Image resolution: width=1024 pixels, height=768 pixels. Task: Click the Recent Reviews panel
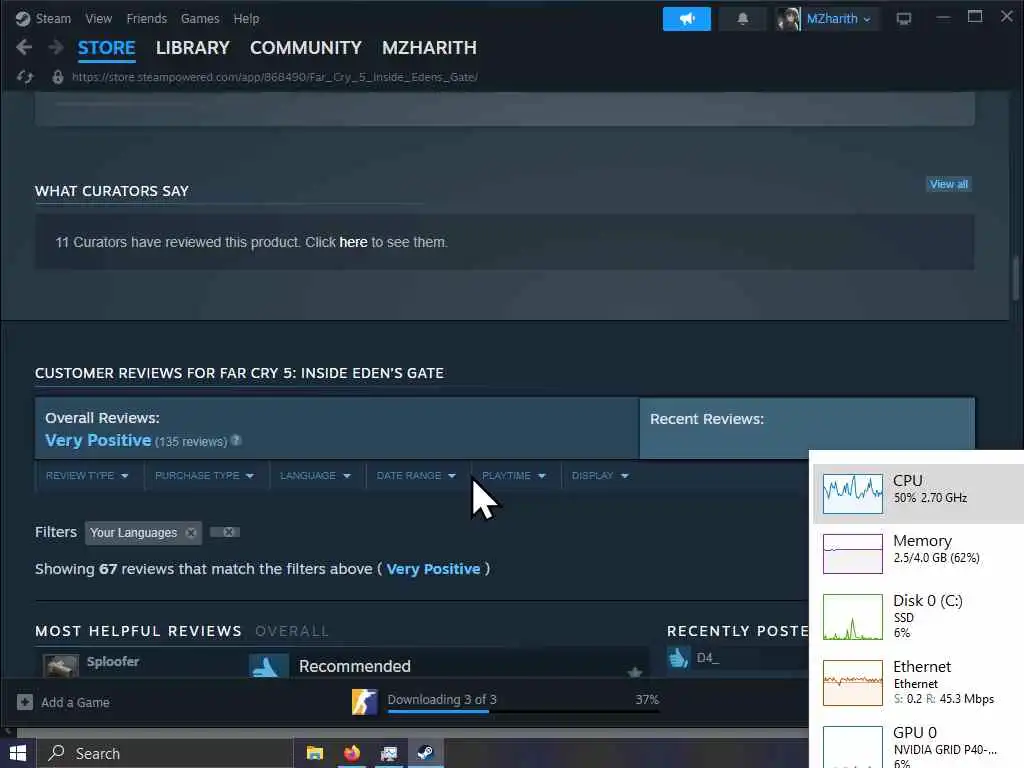(807, 428)
